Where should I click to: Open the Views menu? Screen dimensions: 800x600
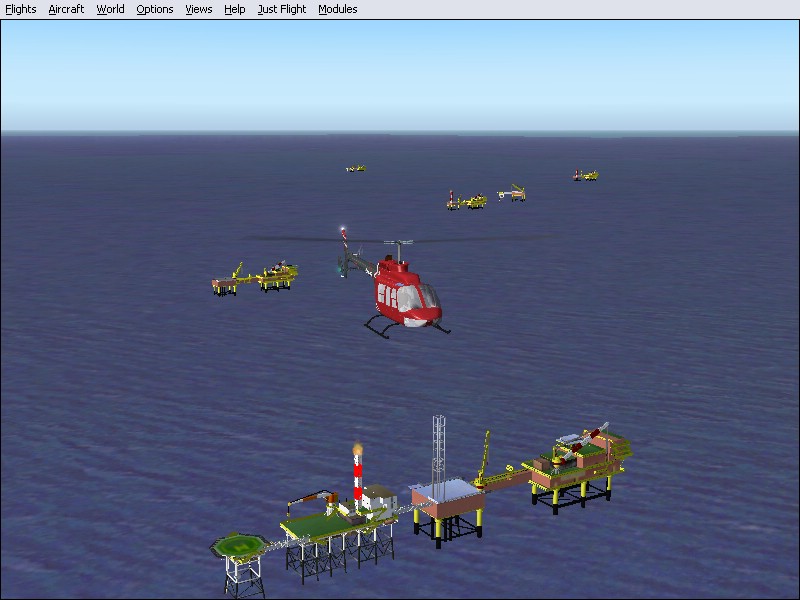pyautogui.click(x=198, y=9)
